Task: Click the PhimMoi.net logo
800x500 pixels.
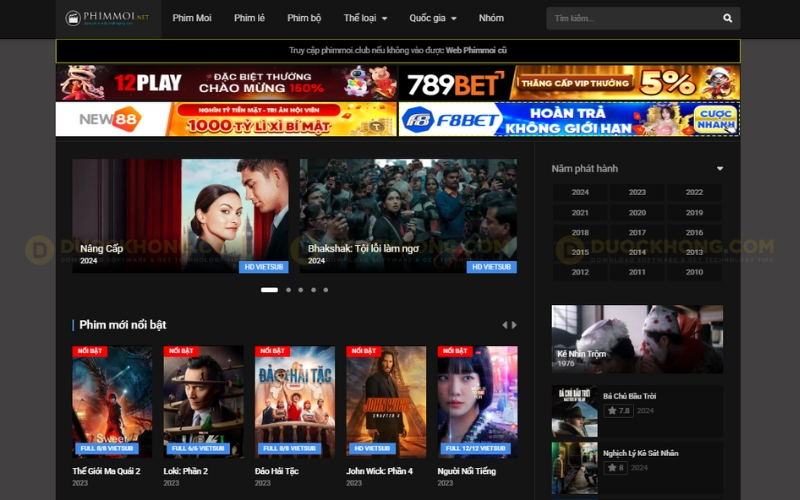Action: (107, 18)
